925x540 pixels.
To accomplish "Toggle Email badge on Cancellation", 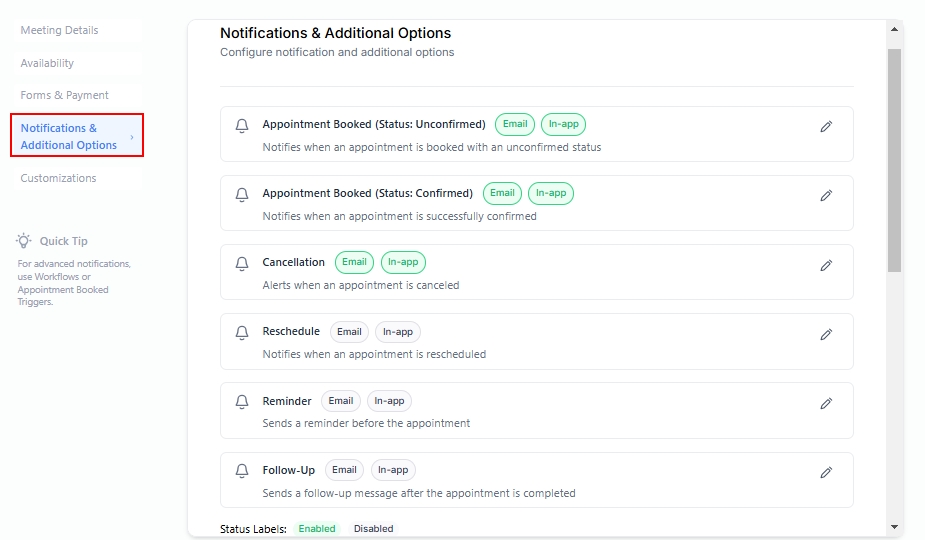I will point(354,263).
